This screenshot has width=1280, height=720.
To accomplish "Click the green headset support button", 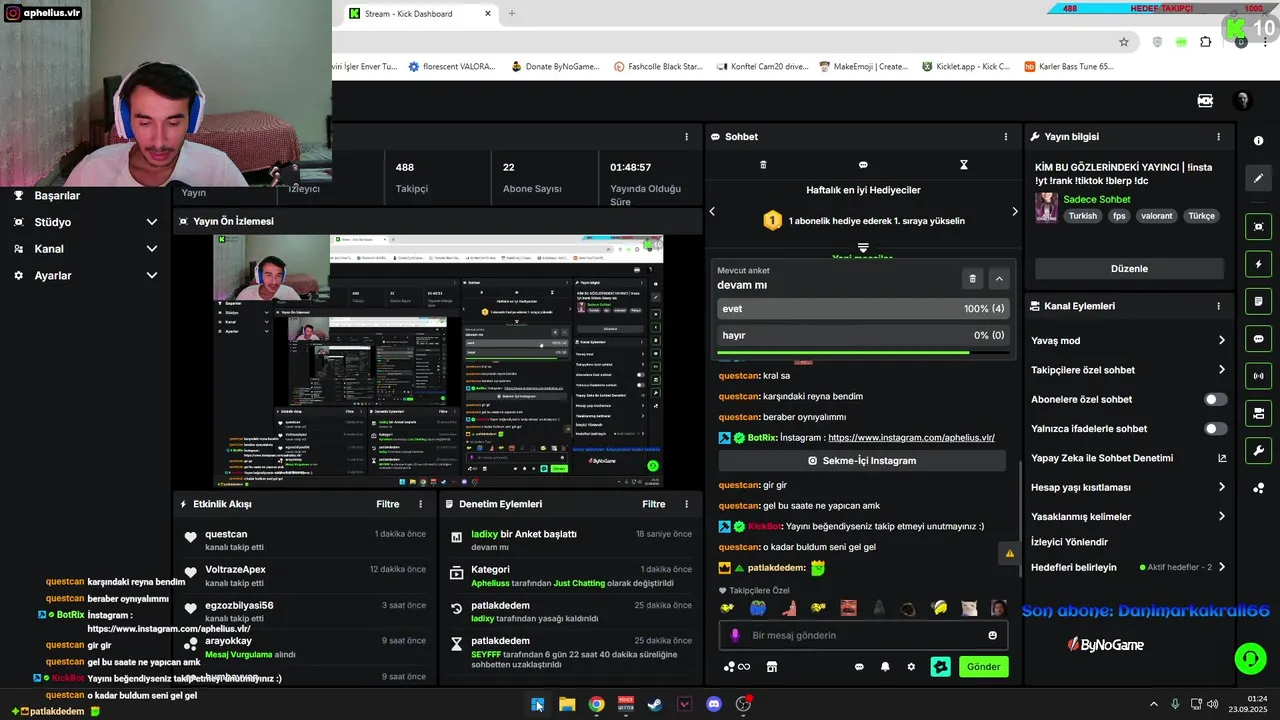I will tap(1250, 658).
